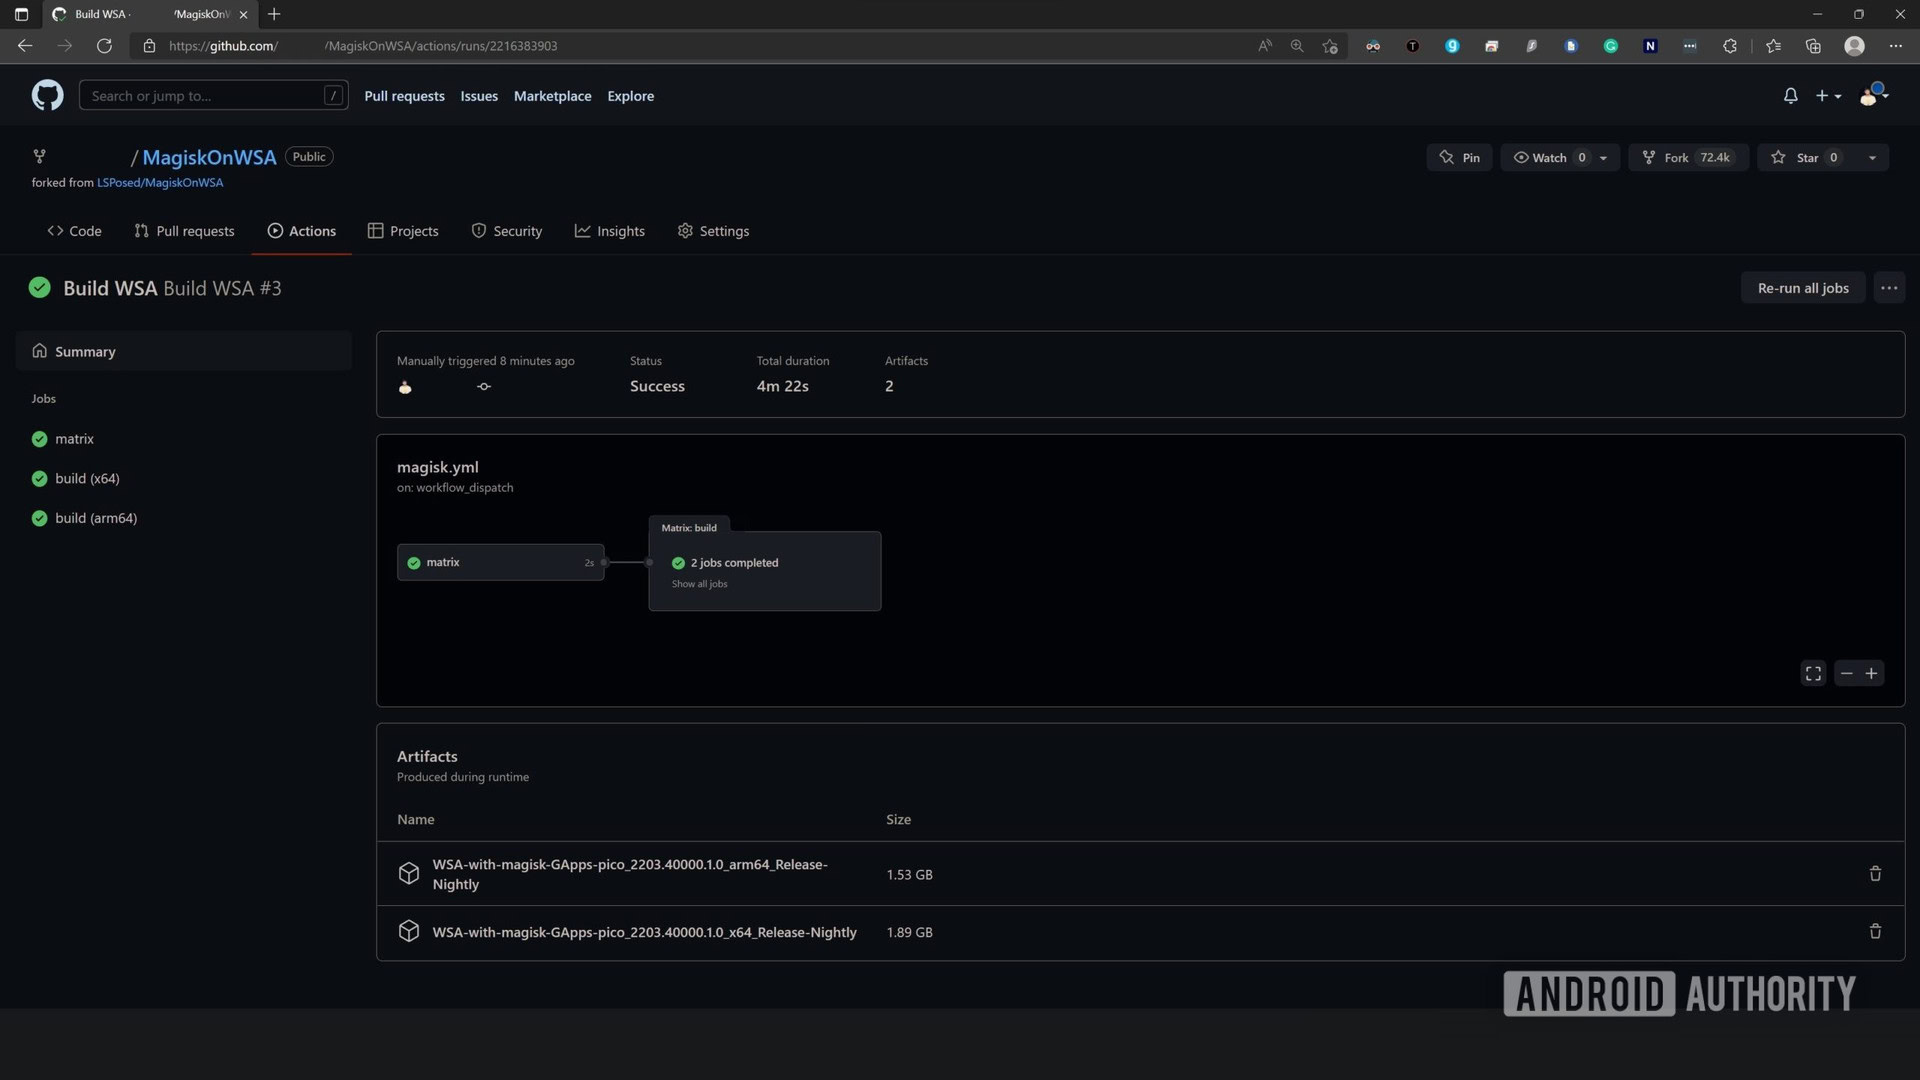This screenshot has width=1920, height=1080.
Task: Enter fullscreen view of workflow graph
Action: point(1813,674)
